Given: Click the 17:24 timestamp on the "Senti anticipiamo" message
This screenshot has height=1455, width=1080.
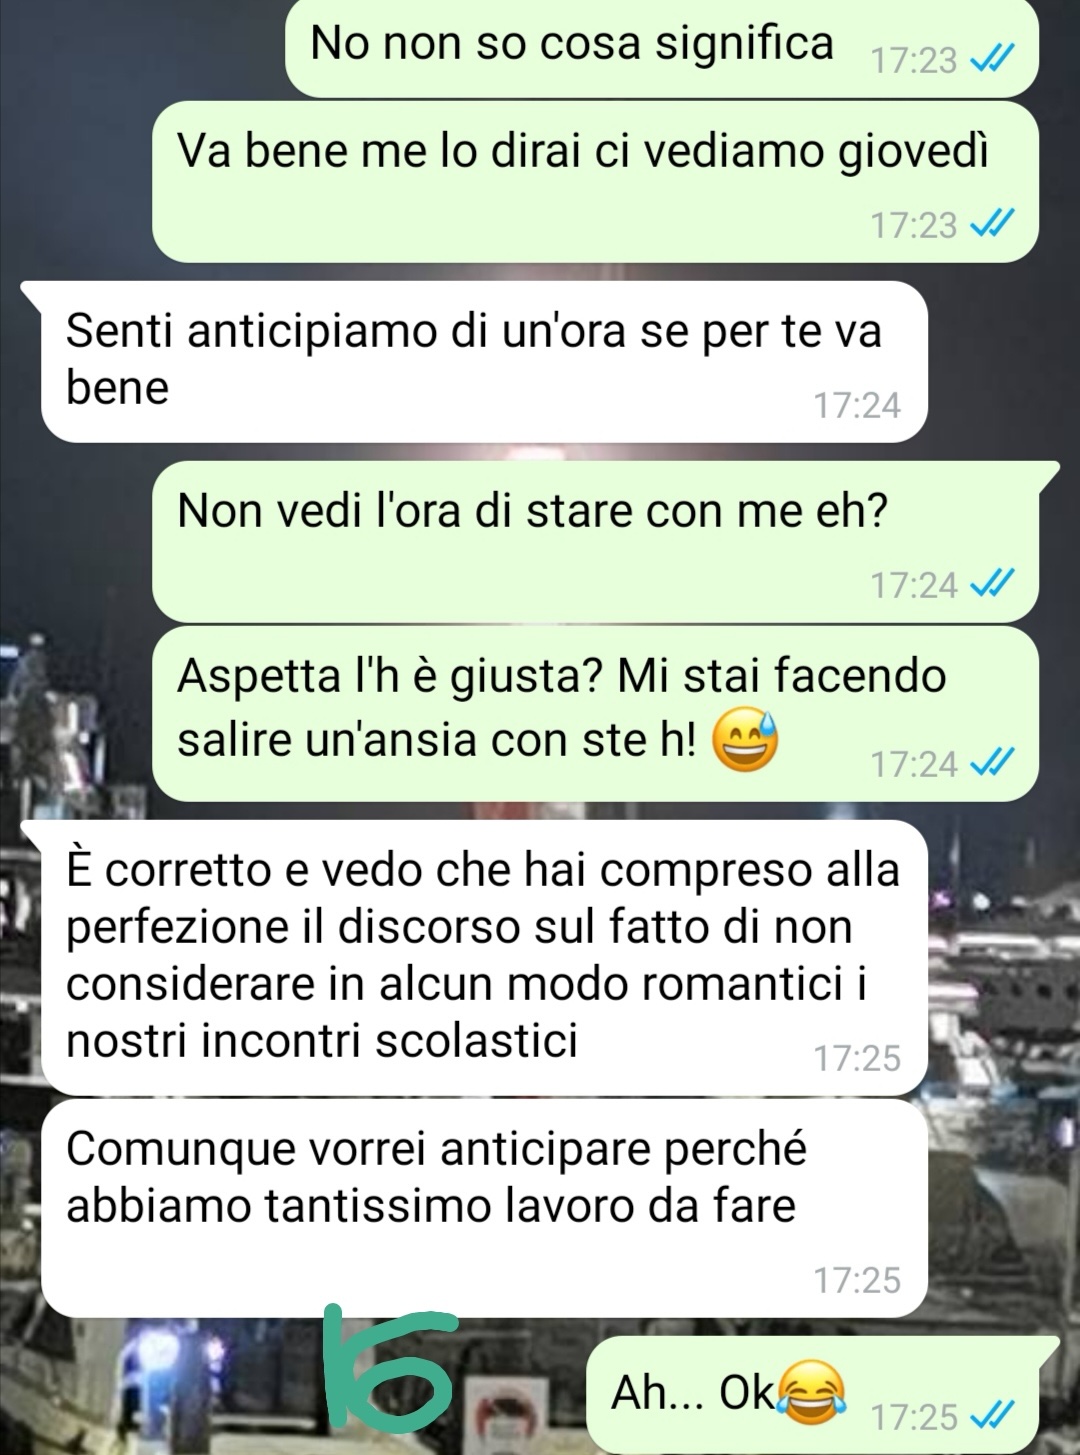Looking at the screenshot, I should 857,406.
